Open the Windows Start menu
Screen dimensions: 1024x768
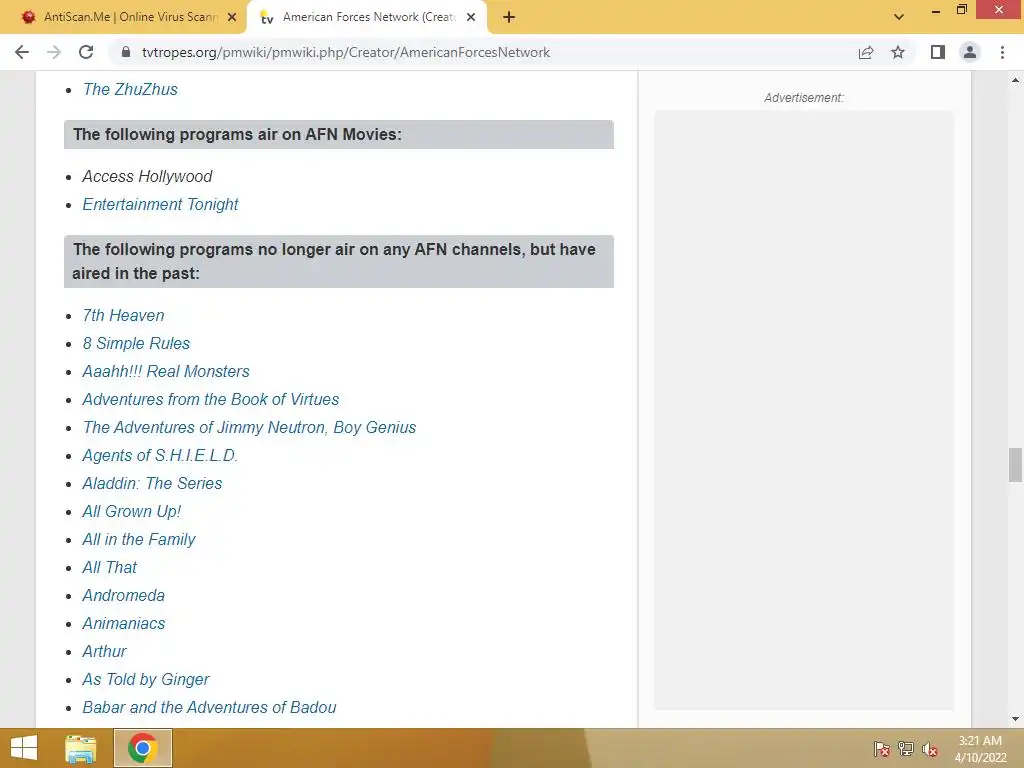tap(24, 748)
